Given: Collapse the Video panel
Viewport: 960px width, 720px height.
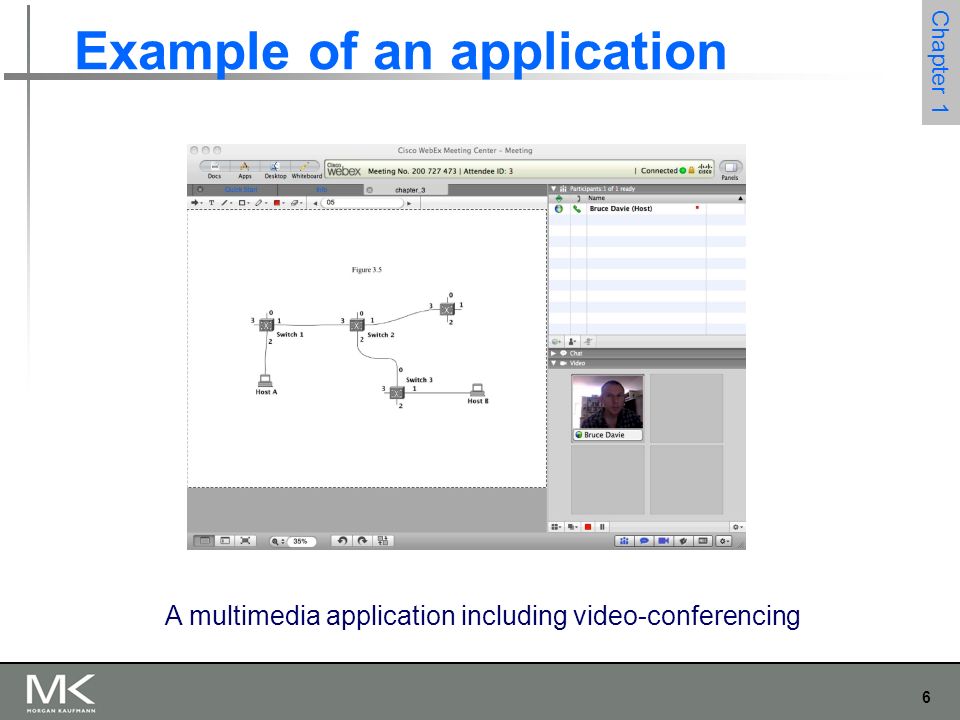Looking at the screenshot, I should point(553,363).
